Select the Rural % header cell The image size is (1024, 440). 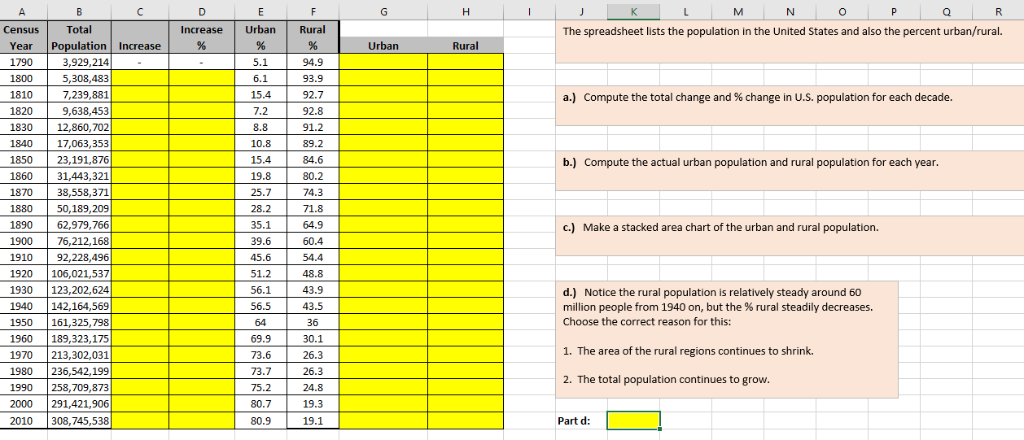click(313, 37)
